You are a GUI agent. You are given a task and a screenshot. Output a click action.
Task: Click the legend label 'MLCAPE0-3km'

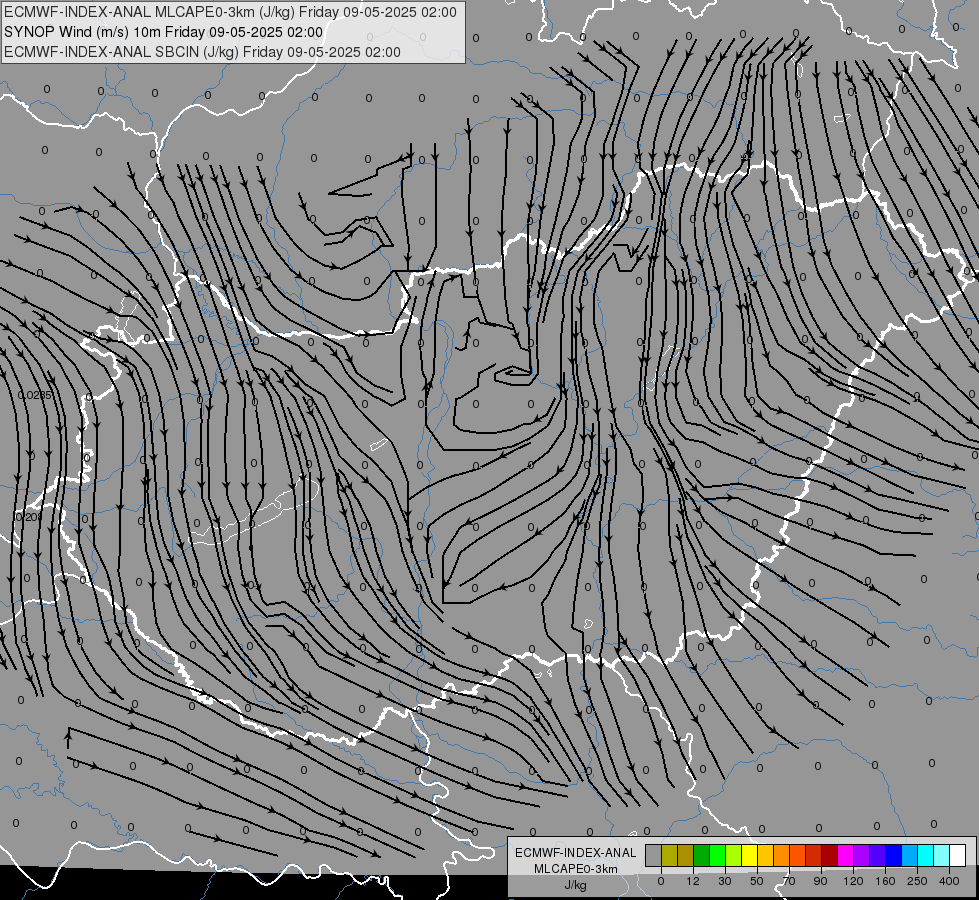tap(576, 869)
